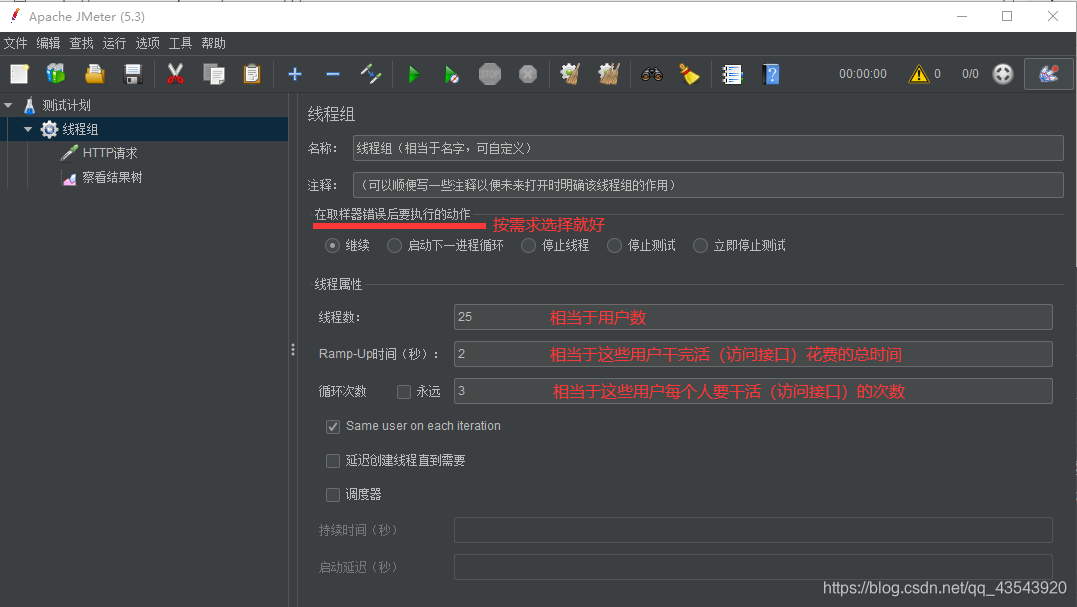1077x607 pixels.
Task: Click the minus Collapse All icon
Action: pos(332,74)
